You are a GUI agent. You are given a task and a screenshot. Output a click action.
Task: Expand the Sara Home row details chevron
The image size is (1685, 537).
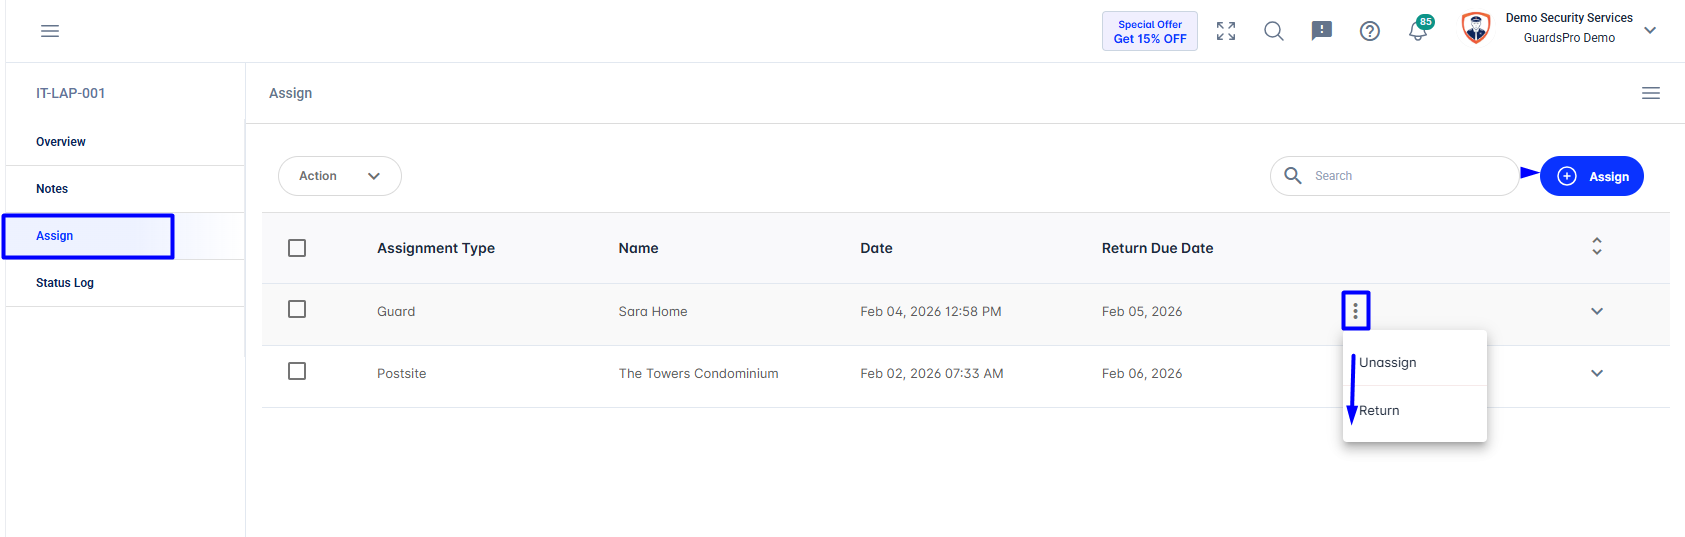point(1597,311)
